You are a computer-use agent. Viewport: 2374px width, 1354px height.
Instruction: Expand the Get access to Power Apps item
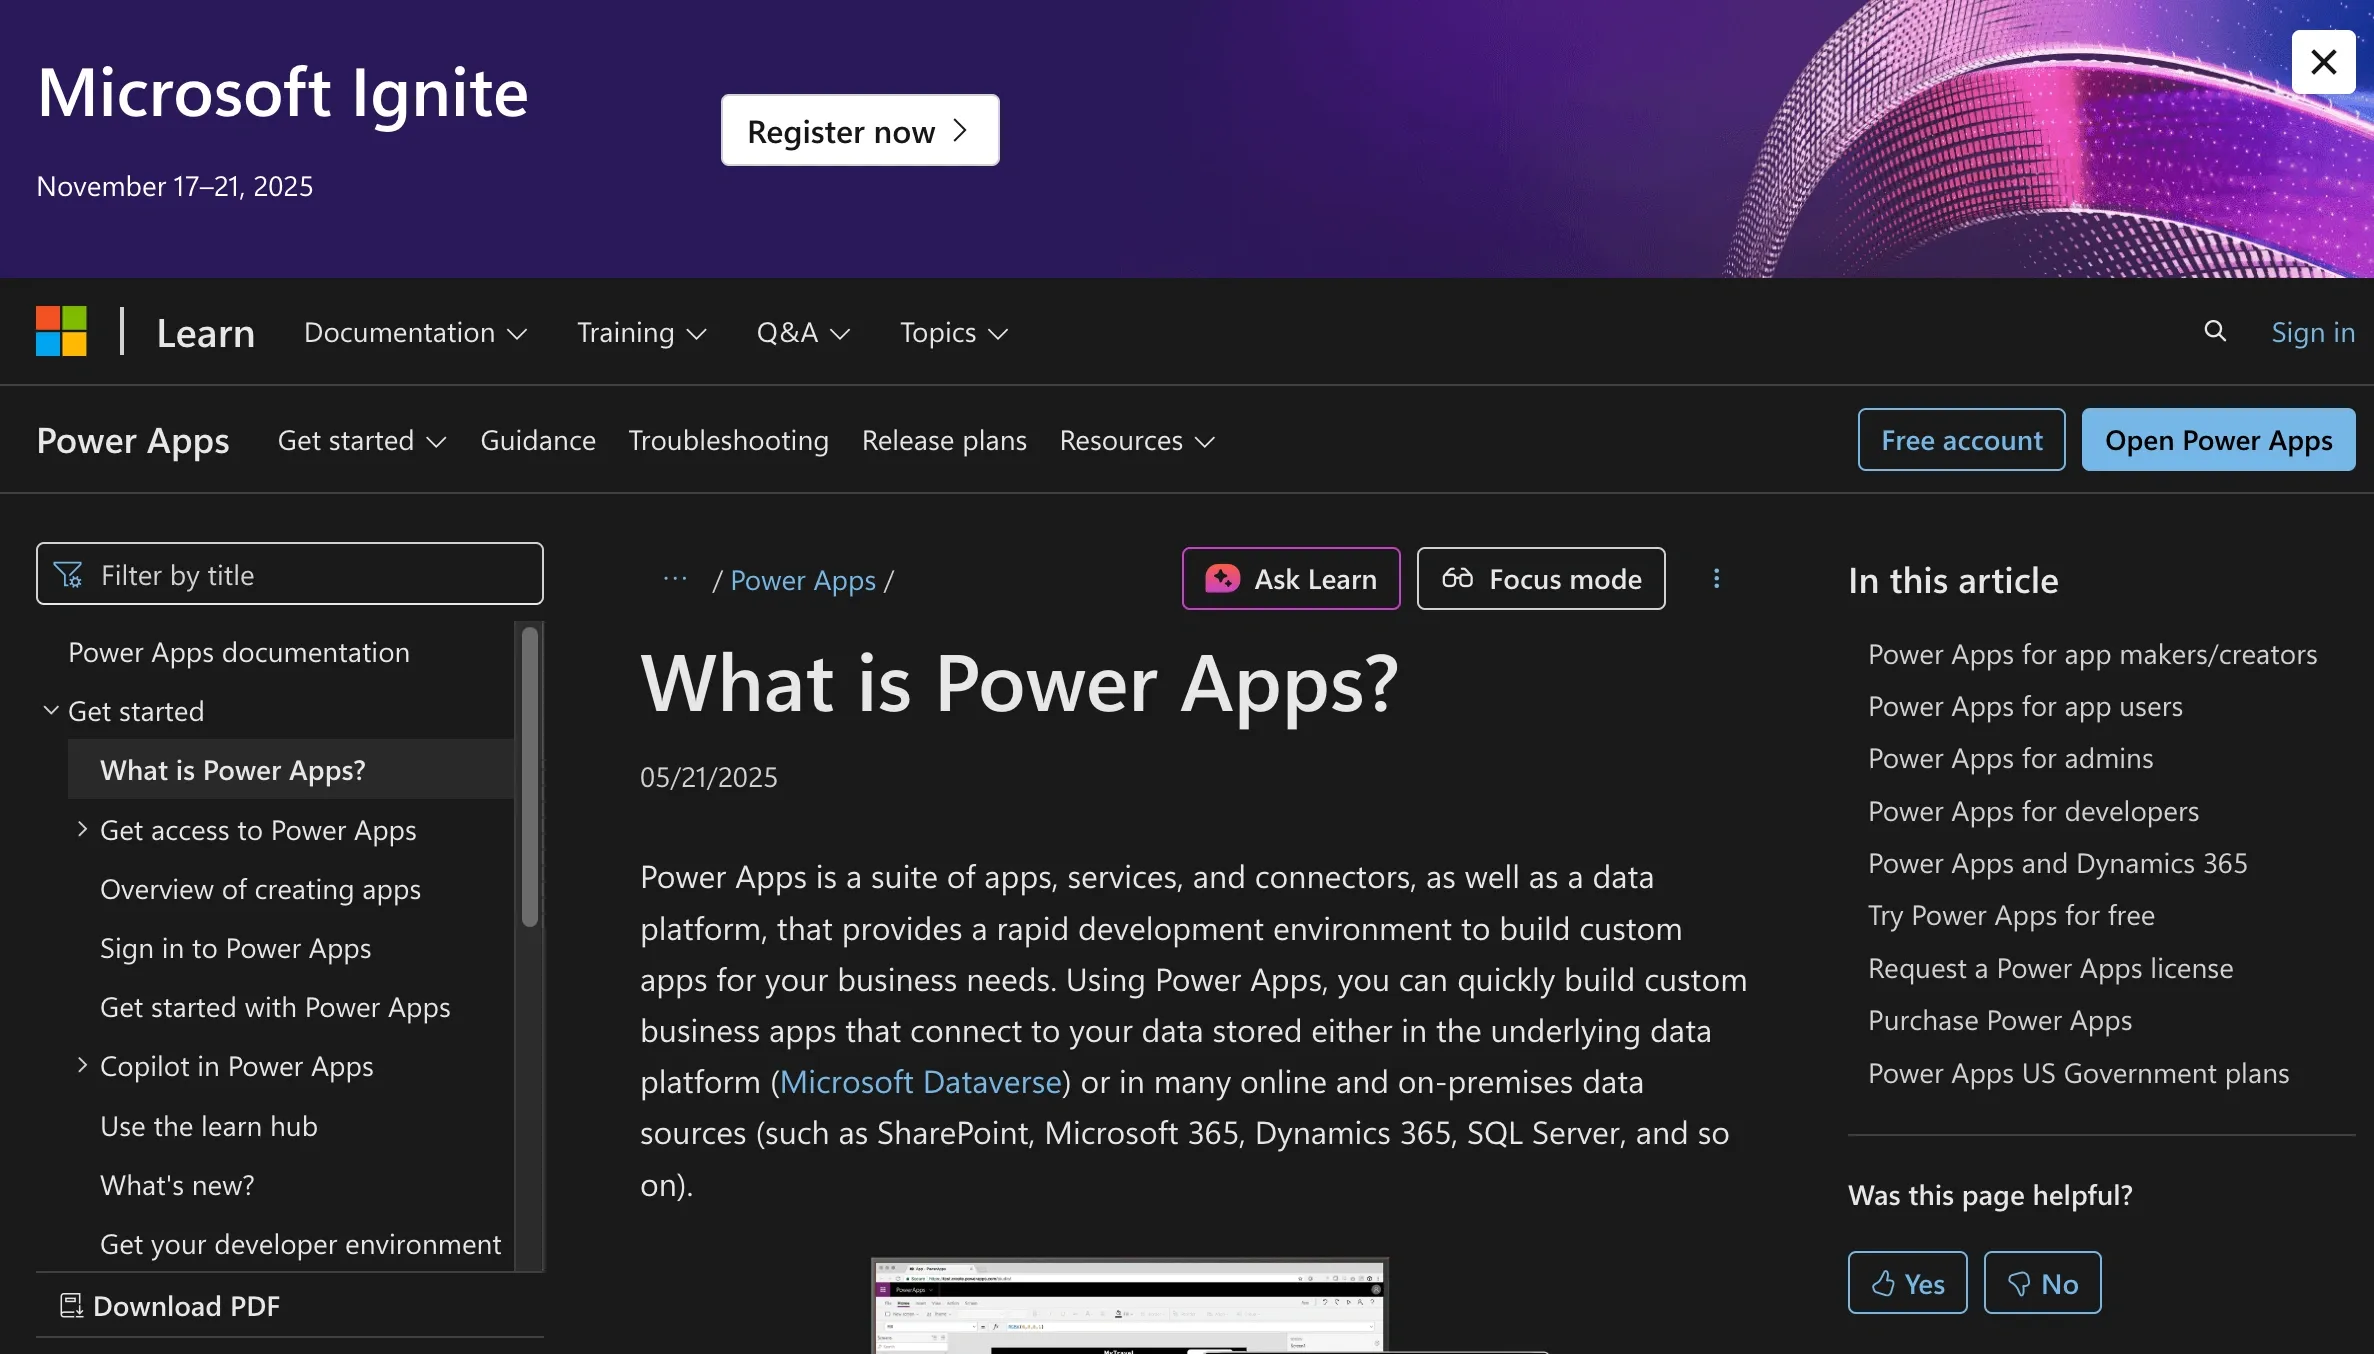coord(82,829)
